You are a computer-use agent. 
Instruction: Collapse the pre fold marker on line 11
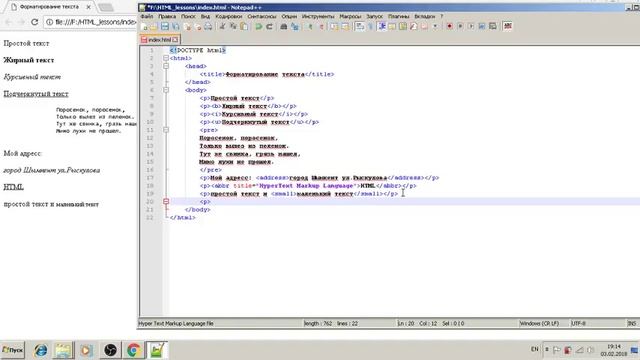(166, 130)
